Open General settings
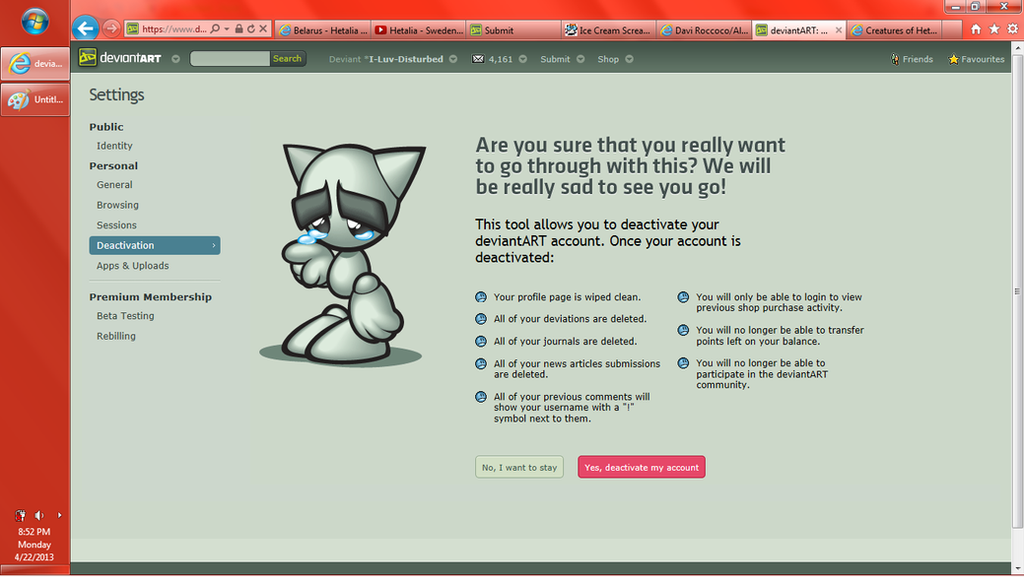This screenshot has height=577, width=1024. tap(114, 185)
